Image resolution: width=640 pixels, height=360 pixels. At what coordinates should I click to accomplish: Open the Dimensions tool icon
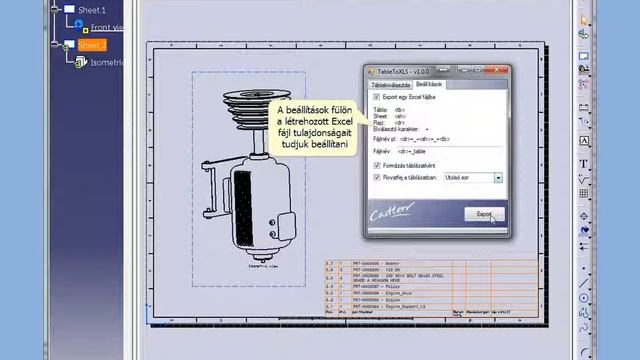tap(584, 107)
